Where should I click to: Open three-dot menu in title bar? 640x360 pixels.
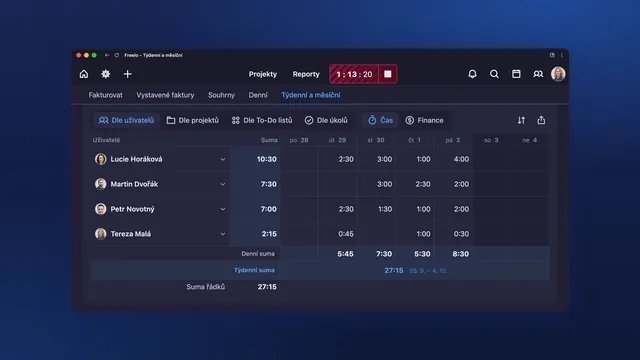[562, 55]
